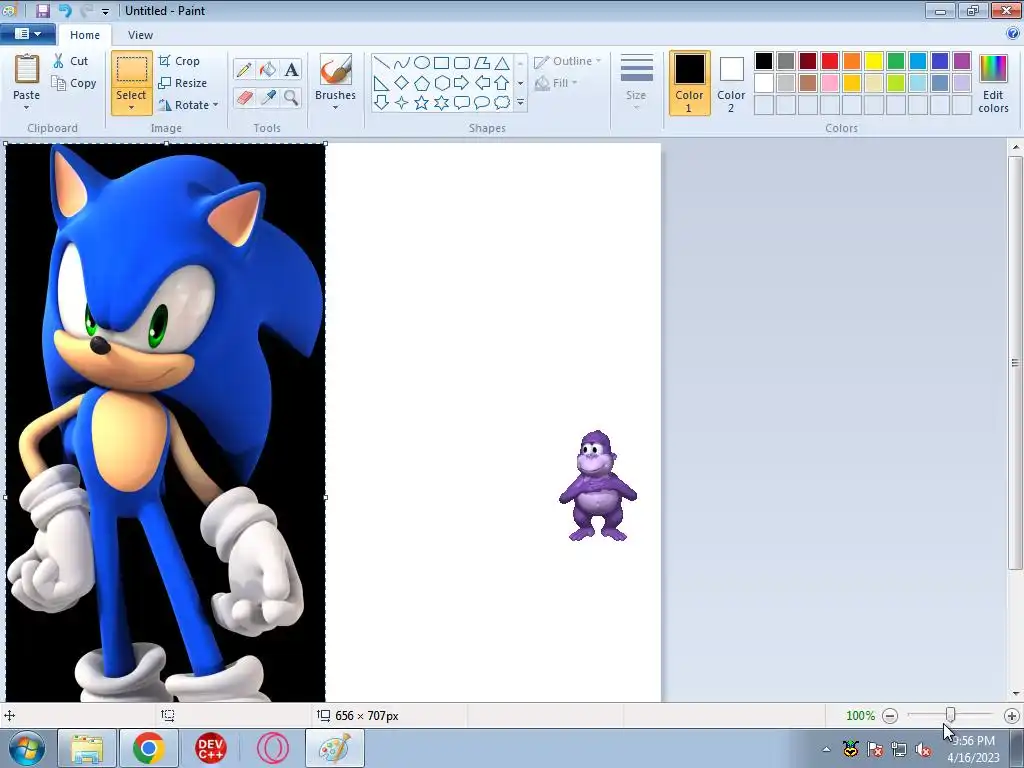Open the Size thickness dropdown

coord(636,81)
